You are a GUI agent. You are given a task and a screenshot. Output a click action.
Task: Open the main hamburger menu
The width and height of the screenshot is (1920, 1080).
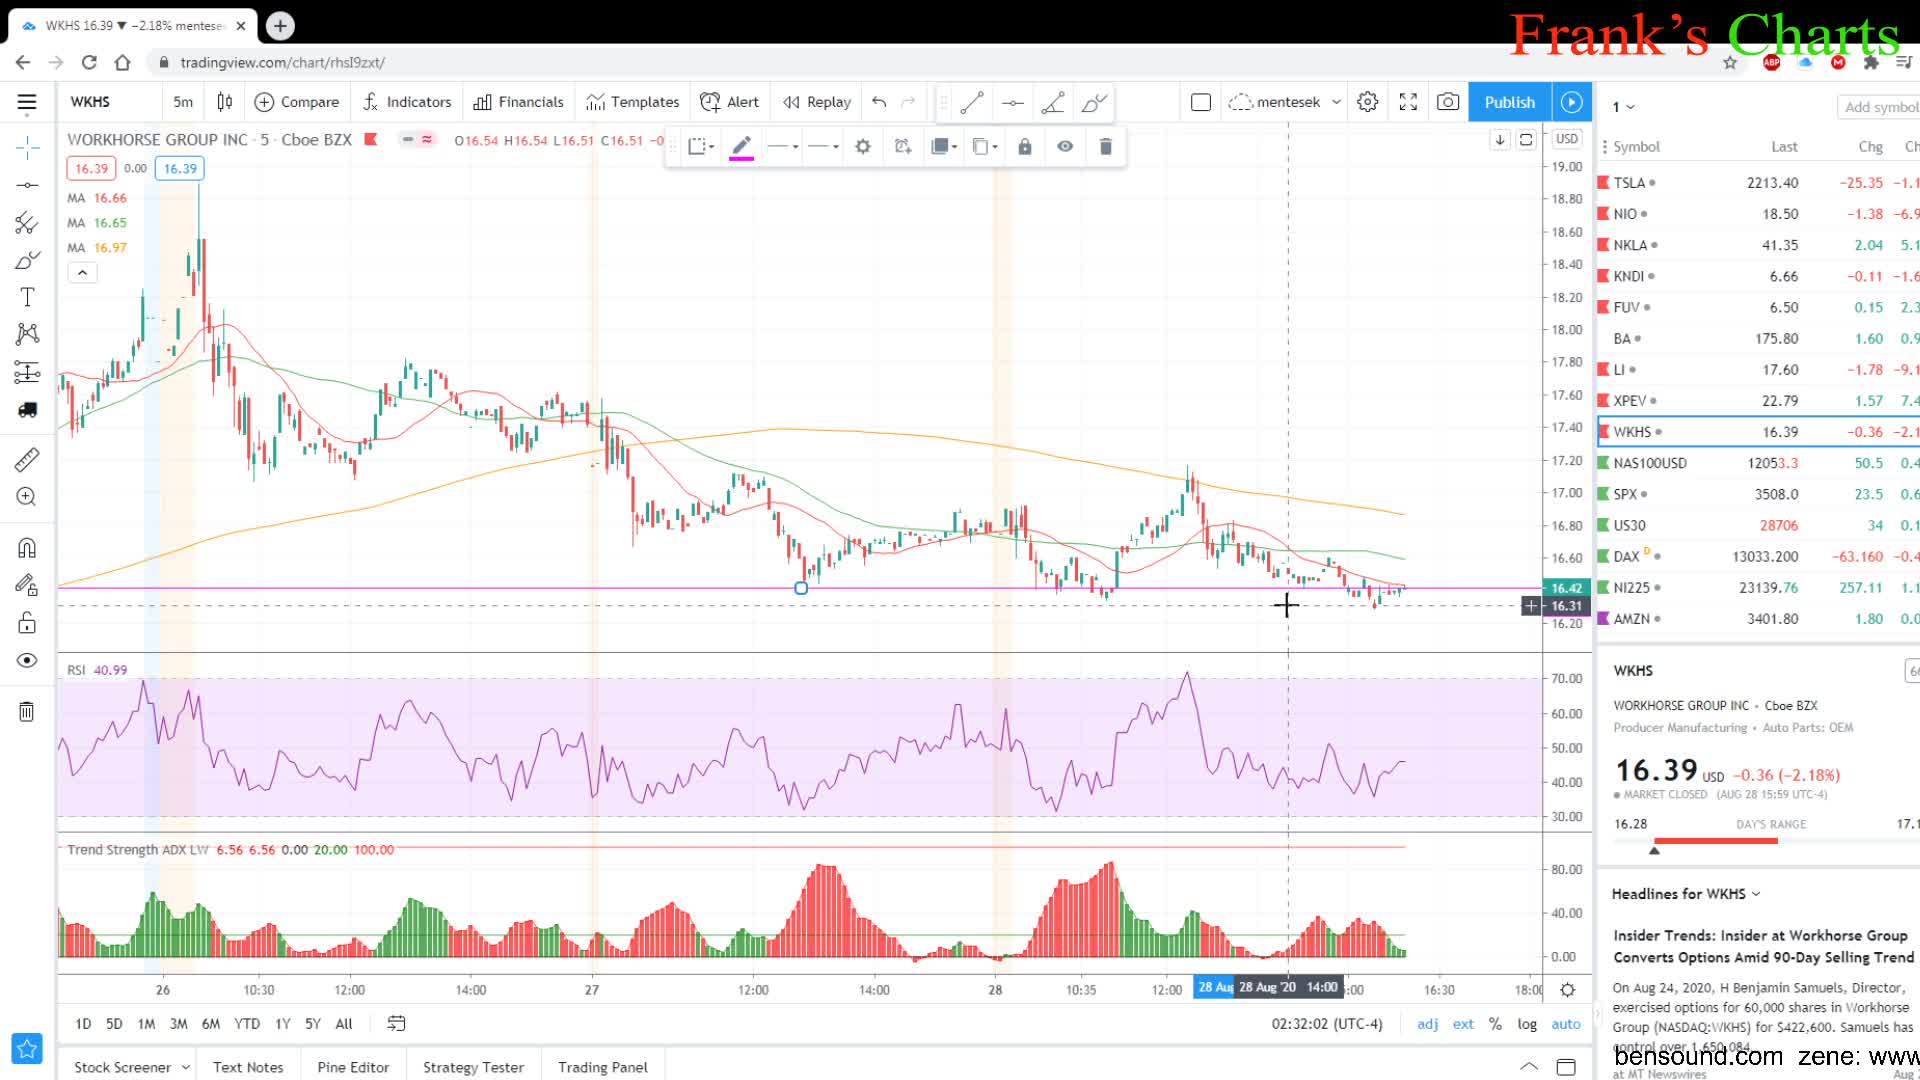[x=27, y=102]
